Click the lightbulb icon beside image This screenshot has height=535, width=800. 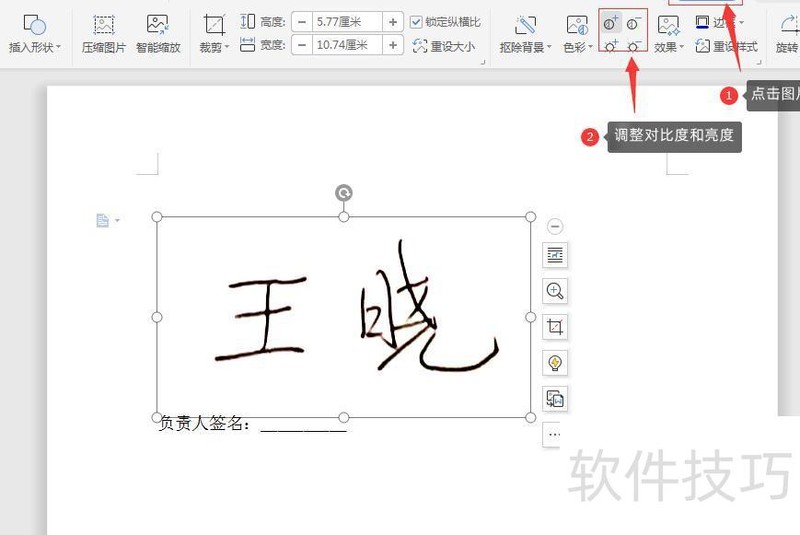(x=555, y=362)
